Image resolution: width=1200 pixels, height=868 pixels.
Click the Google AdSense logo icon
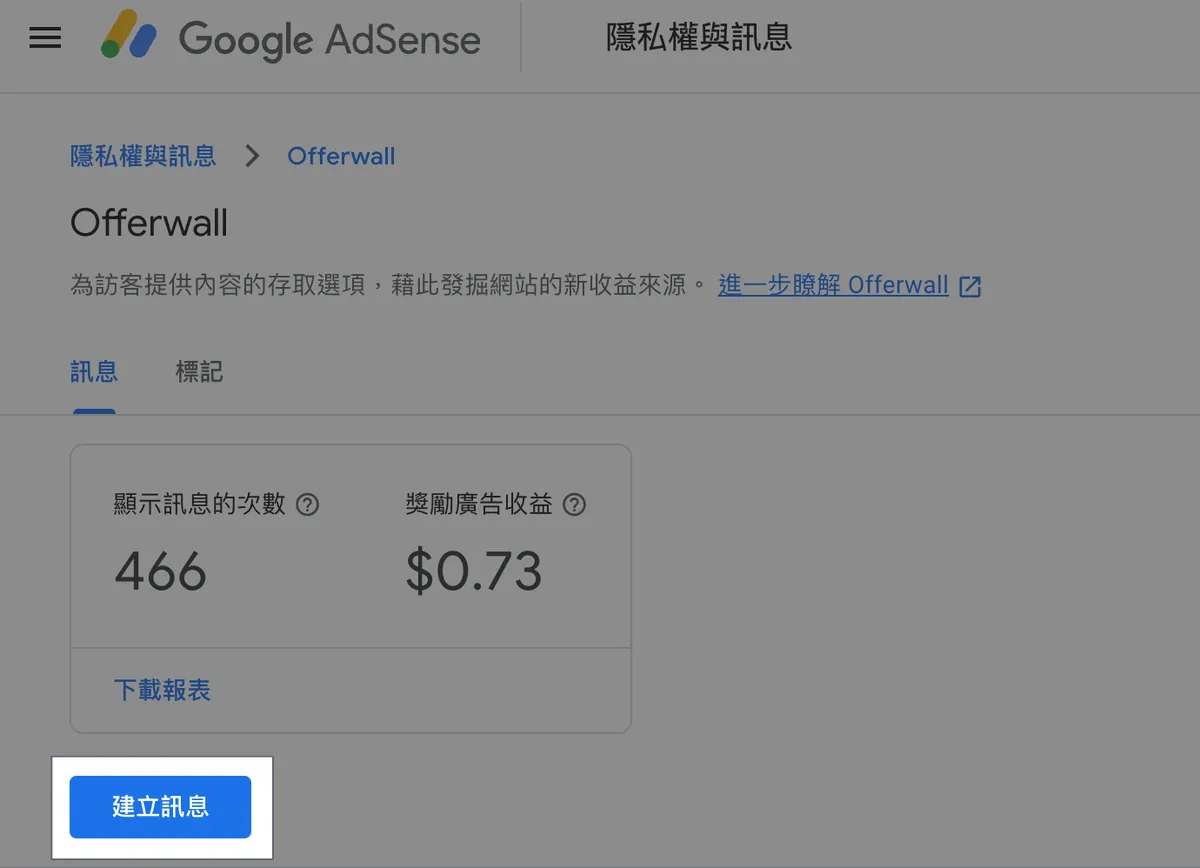click(129, 37)
